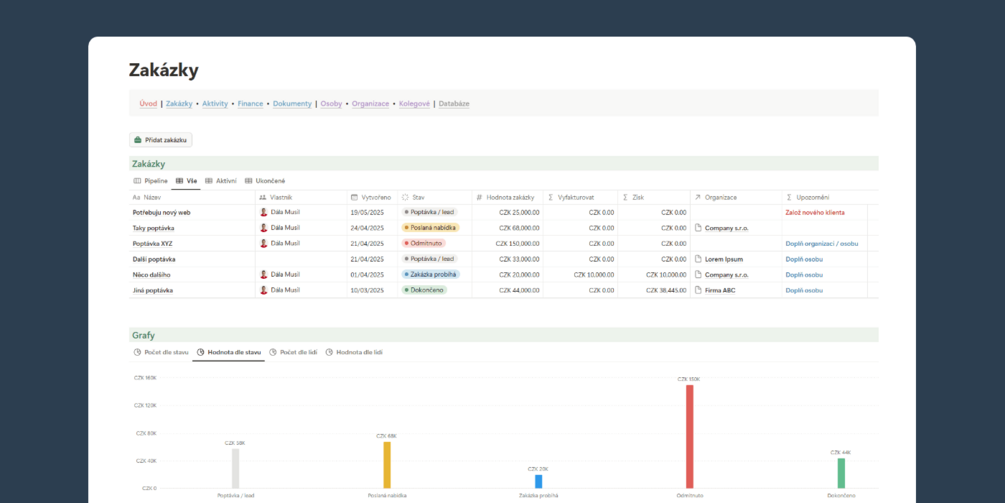
Task: Open the Organizace link
Action: click(370, 104)
